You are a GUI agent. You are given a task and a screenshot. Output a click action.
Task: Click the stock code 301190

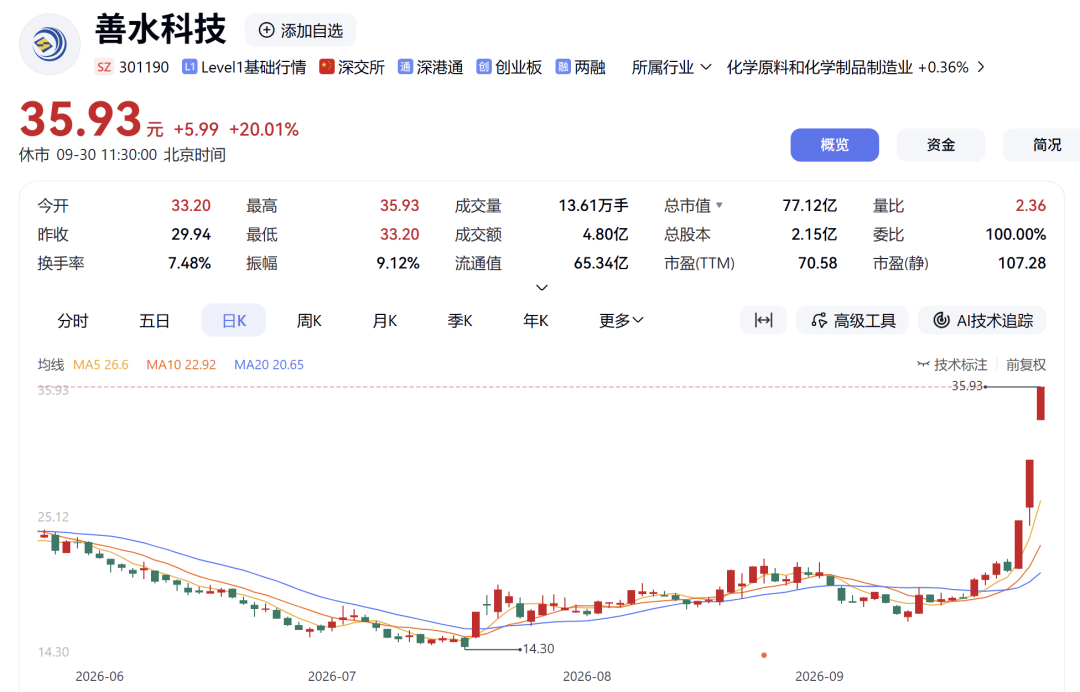click(x=144, y=67)
